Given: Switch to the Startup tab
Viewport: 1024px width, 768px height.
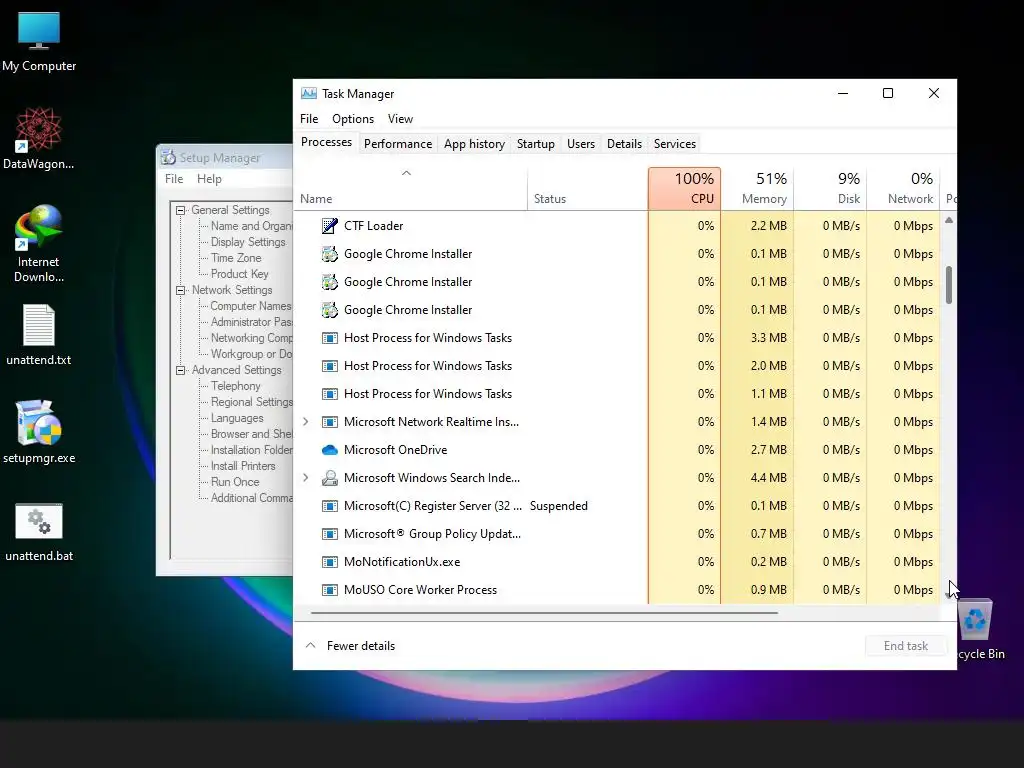Looking at the screenshot, I should (536, 144).
